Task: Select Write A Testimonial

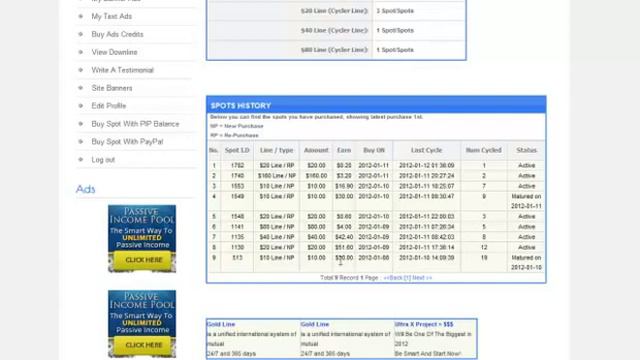Action: [x=122, y=70]
